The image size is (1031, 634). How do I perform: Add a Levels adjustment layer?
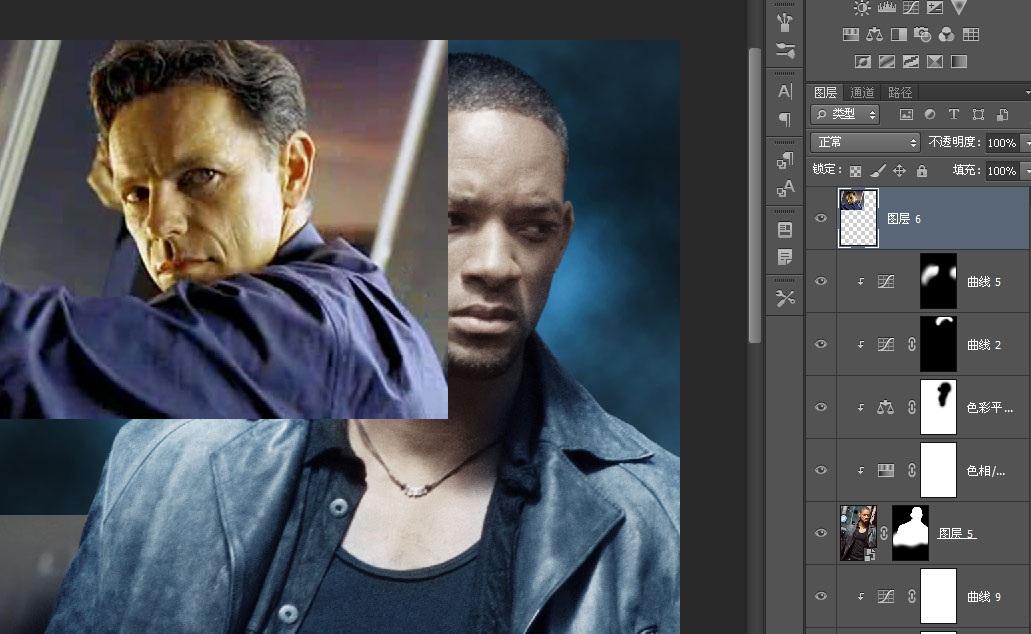[x=887, y=8]
